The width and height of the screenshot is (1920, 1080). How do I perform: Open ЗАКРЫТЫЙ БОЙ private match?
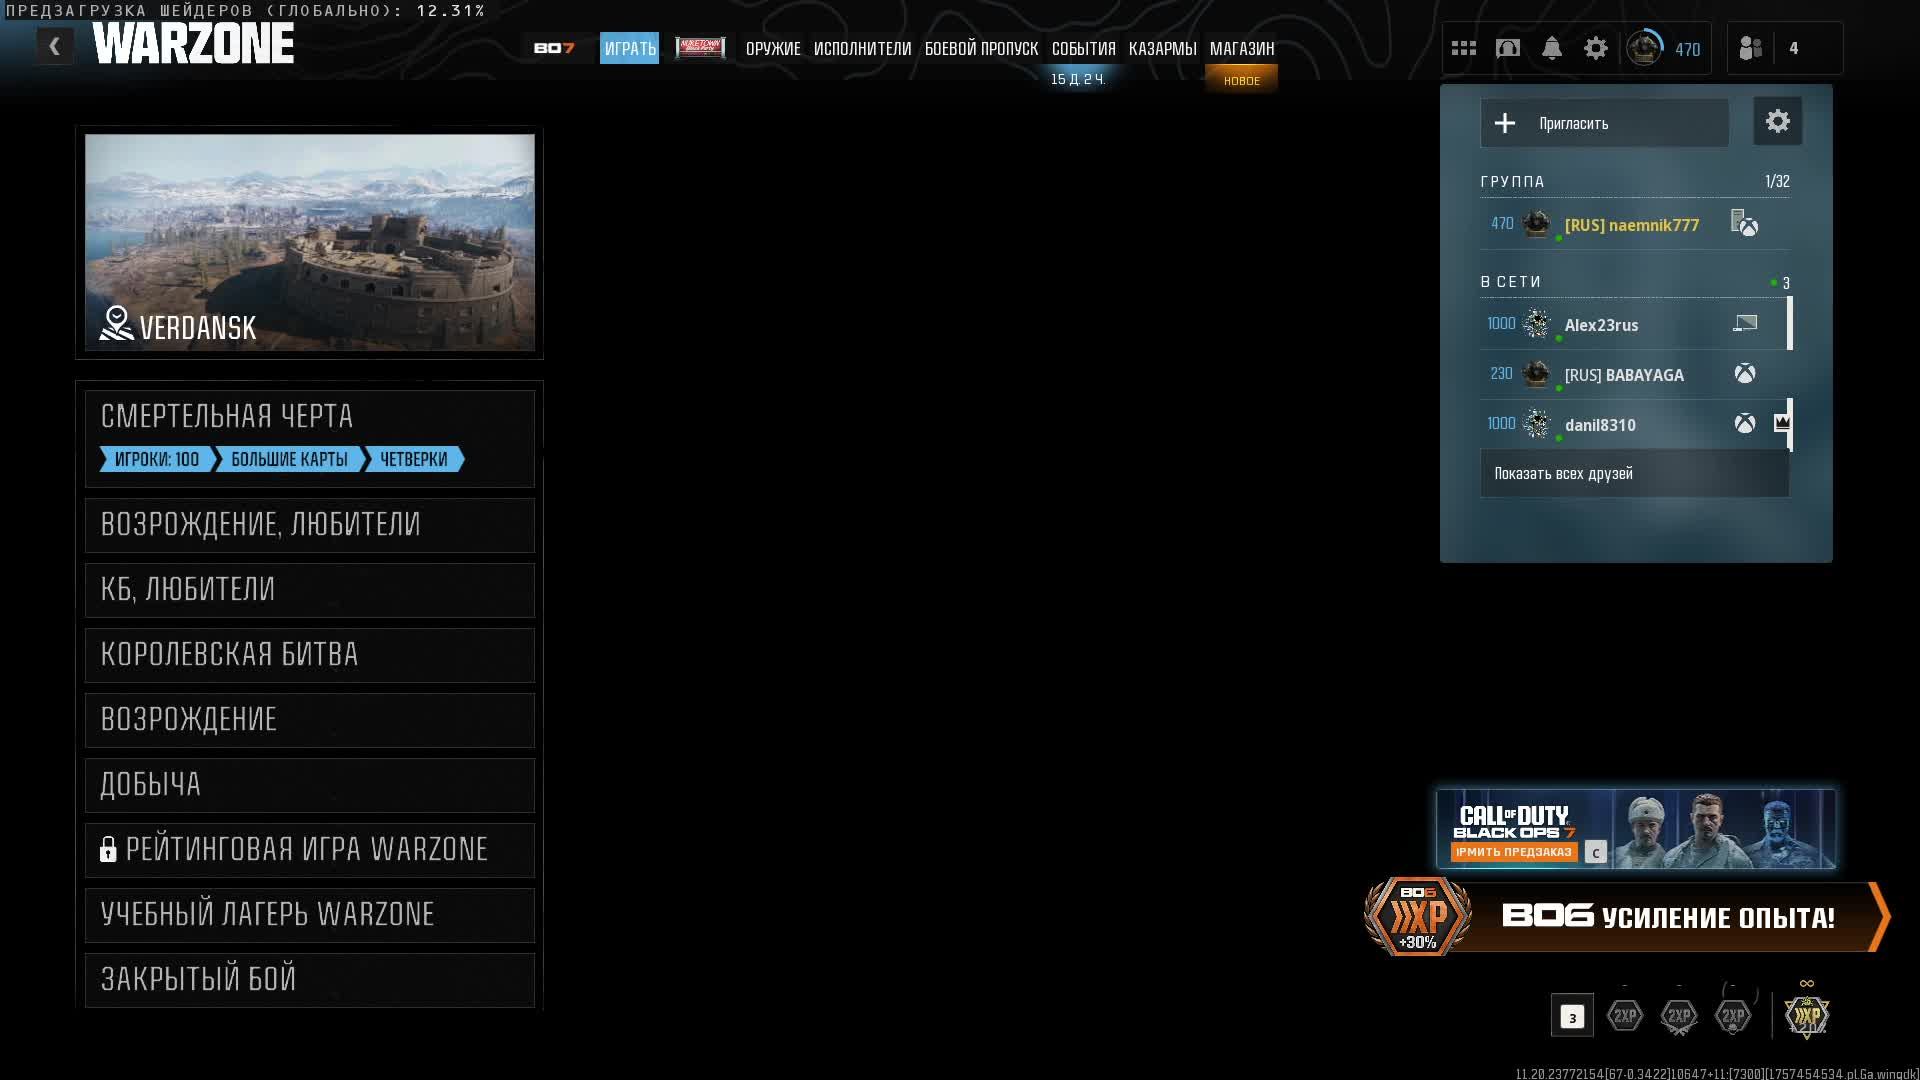tap(310, 980)
